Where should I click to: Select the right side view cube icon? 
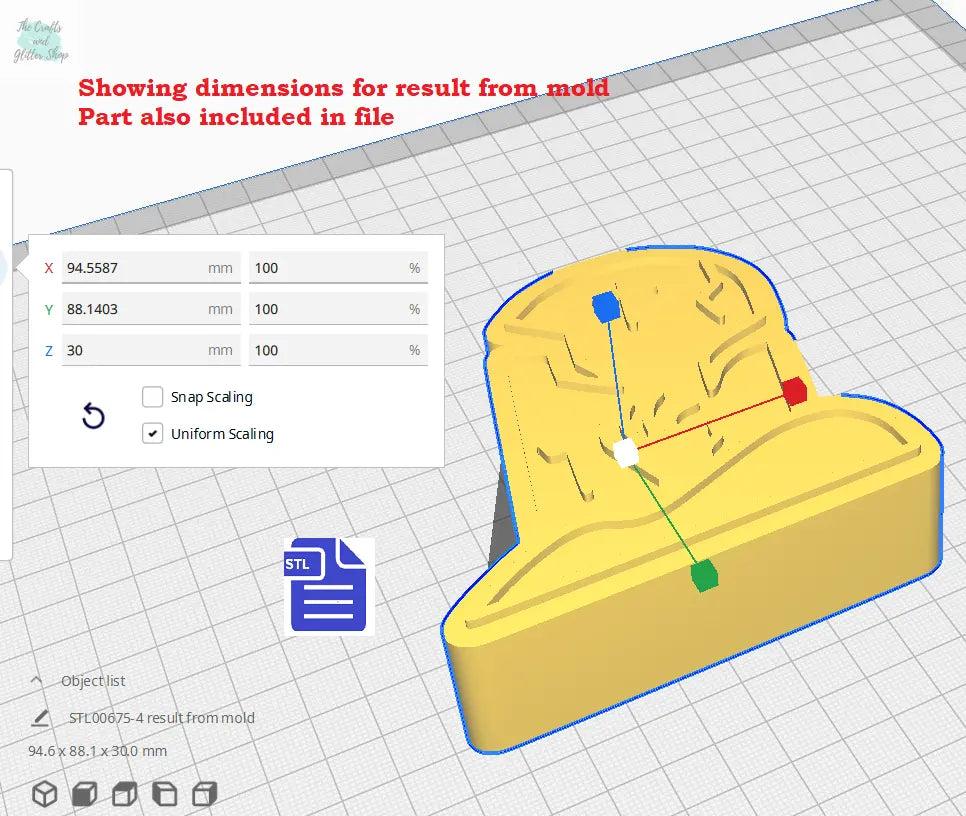205,794
